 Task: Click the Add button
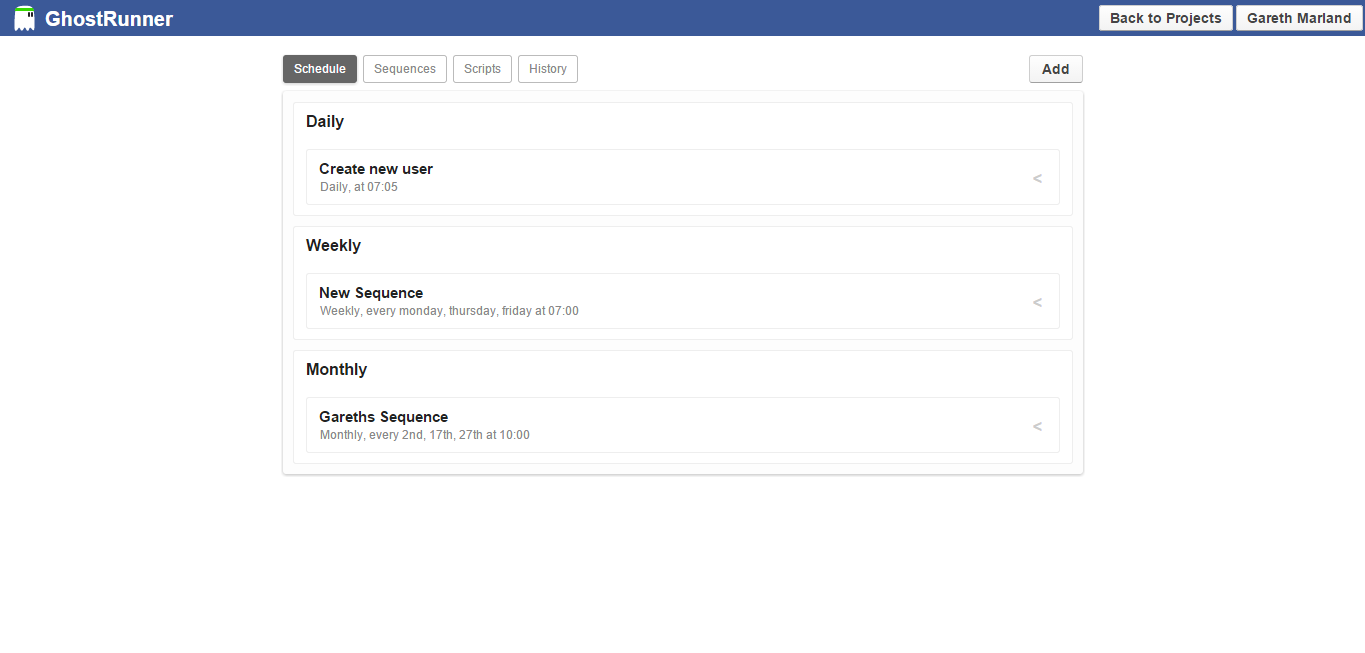click(1055, 68)
